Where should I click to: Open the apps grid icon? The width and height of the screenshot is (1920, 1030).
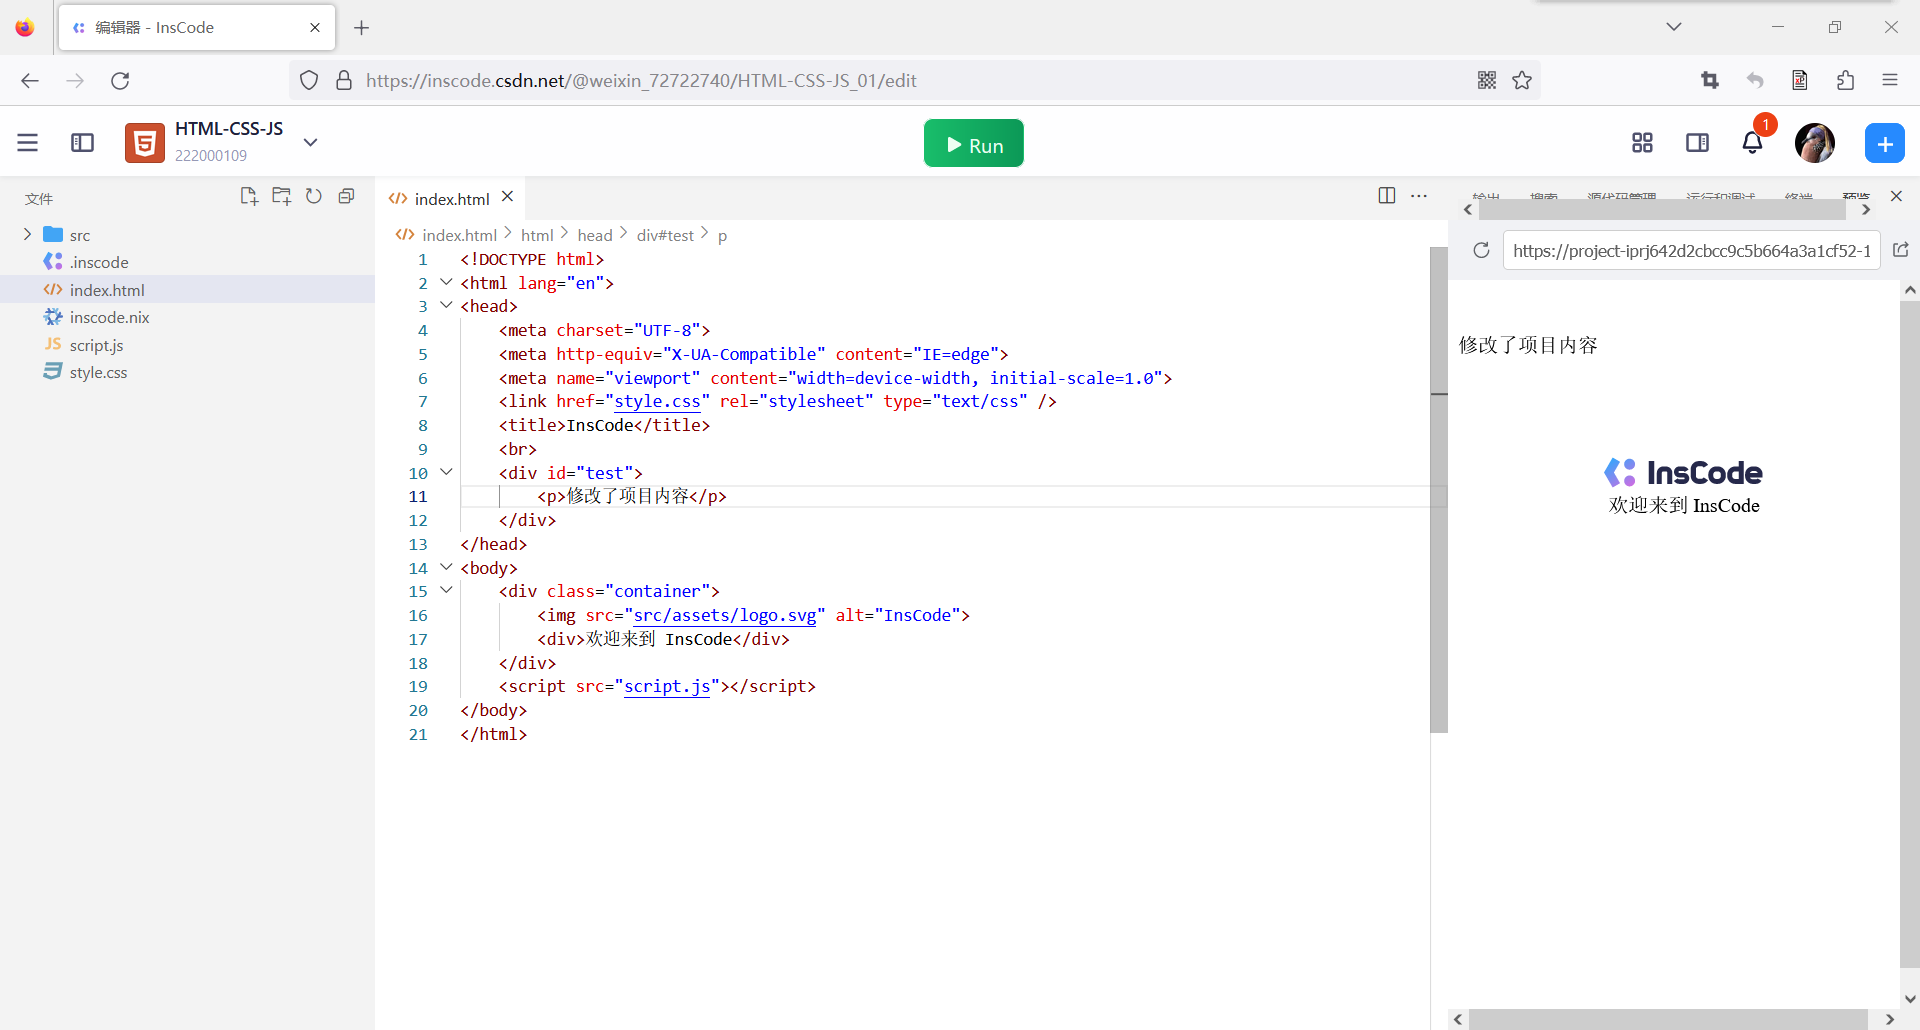pyautogui.click(x=1642, y=143)
